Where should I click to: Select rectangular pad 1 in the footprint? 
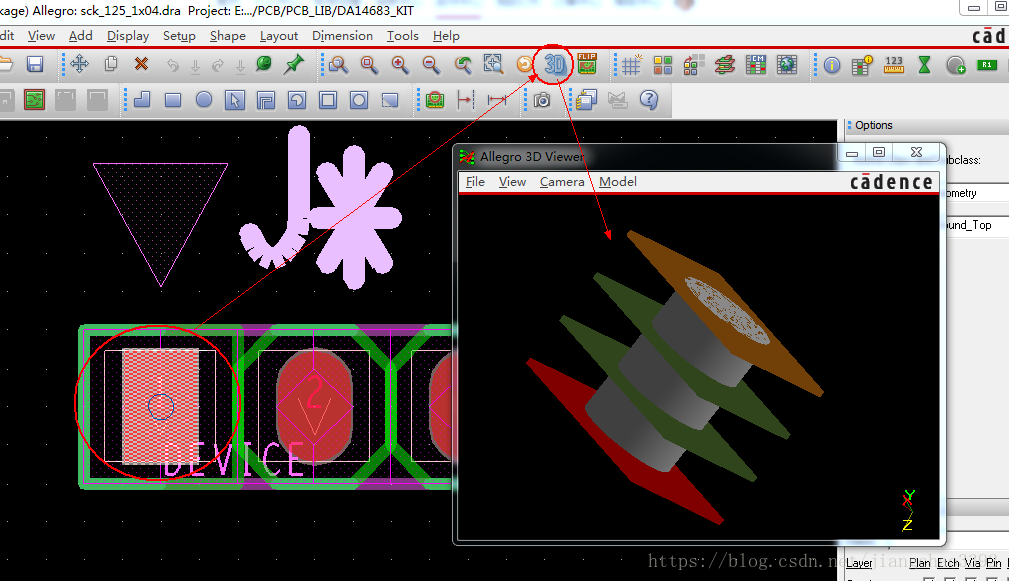160,406
